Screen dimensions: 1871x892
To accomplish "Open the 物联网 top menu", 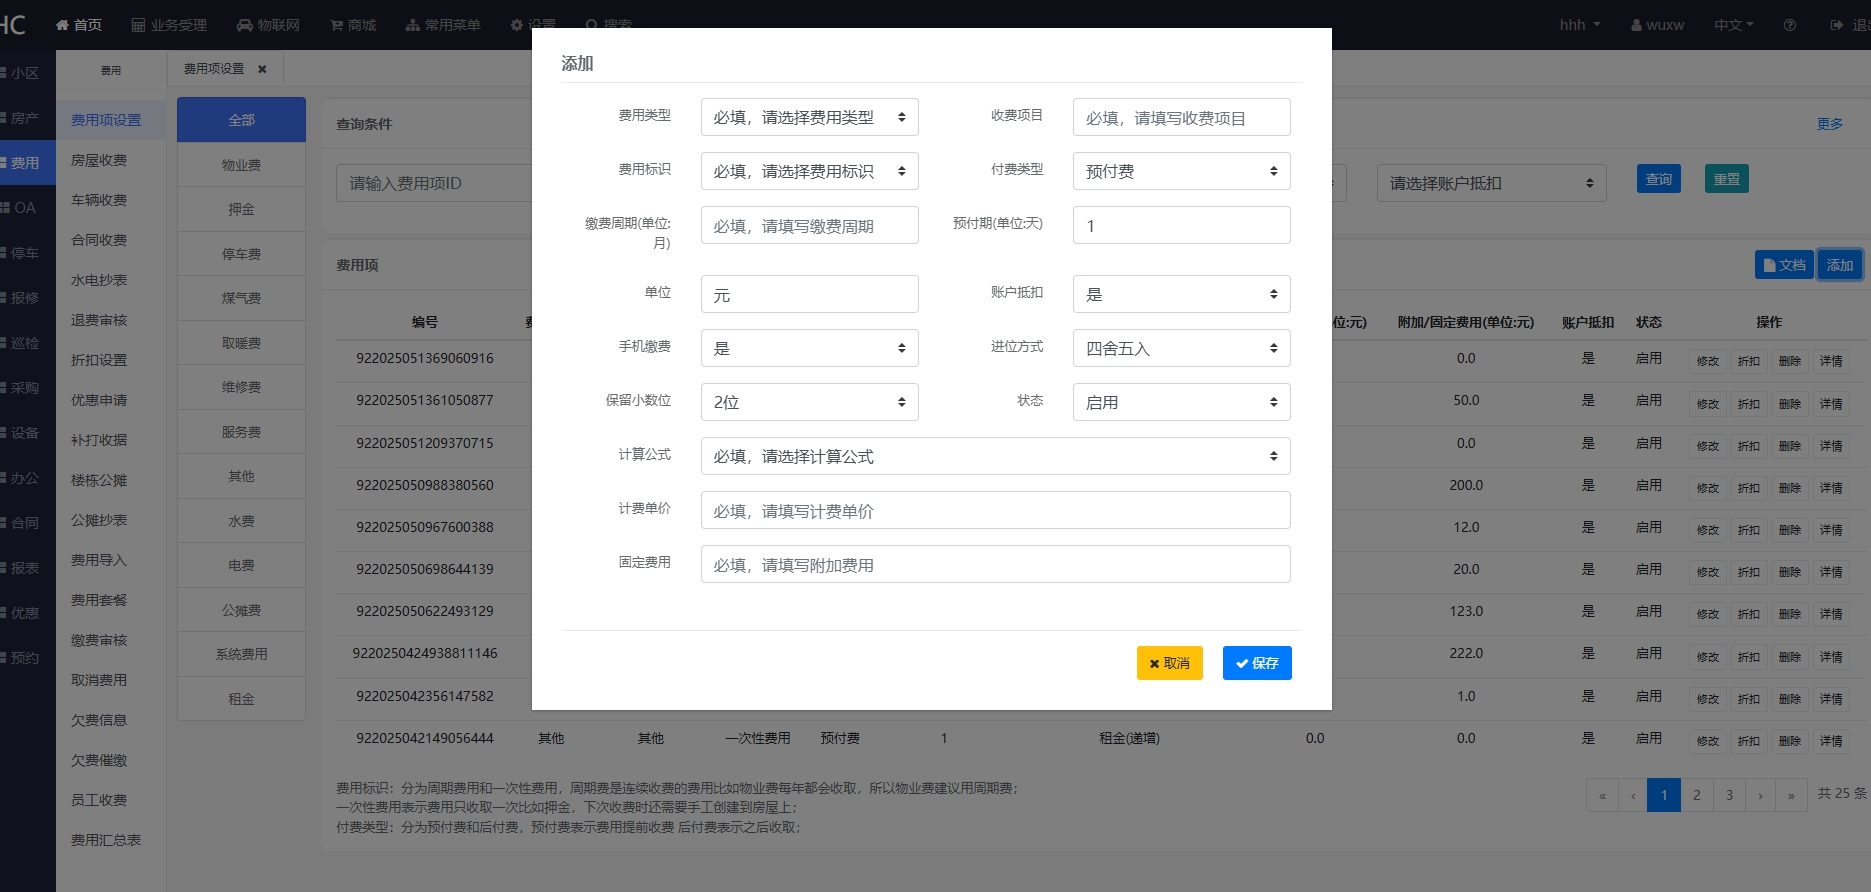I will 268,25.
